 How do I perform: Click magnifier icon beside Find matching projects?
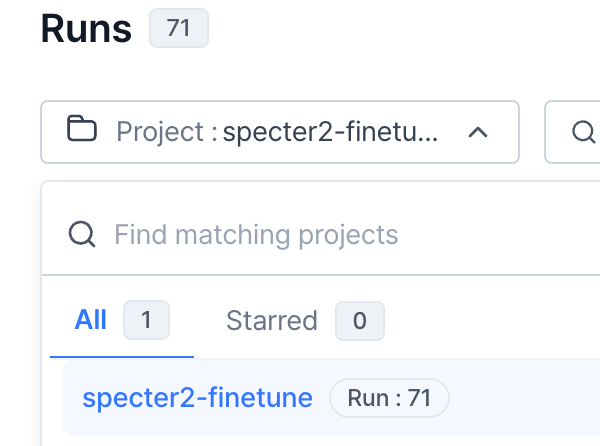coord(82,234)
